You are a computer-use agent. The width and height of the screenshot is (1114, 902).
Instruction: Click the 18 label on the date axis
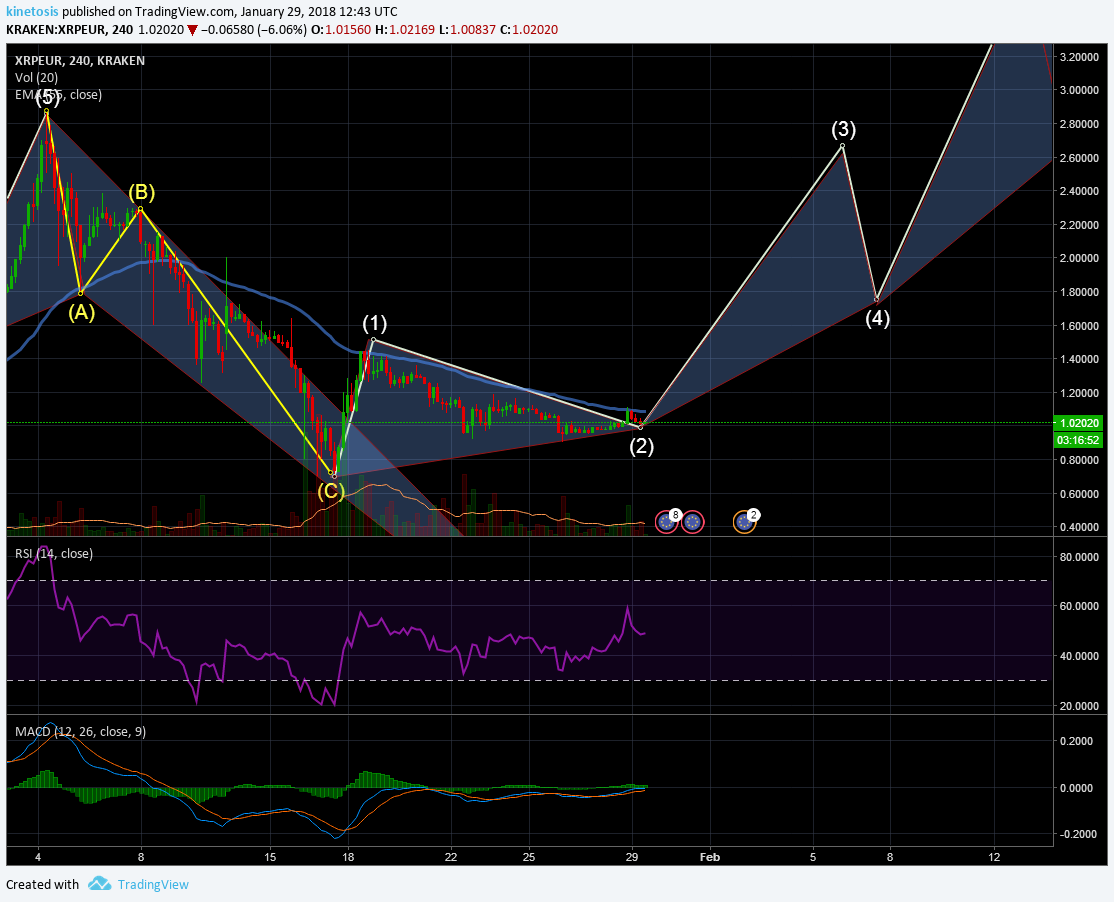[x=347, y=857]
